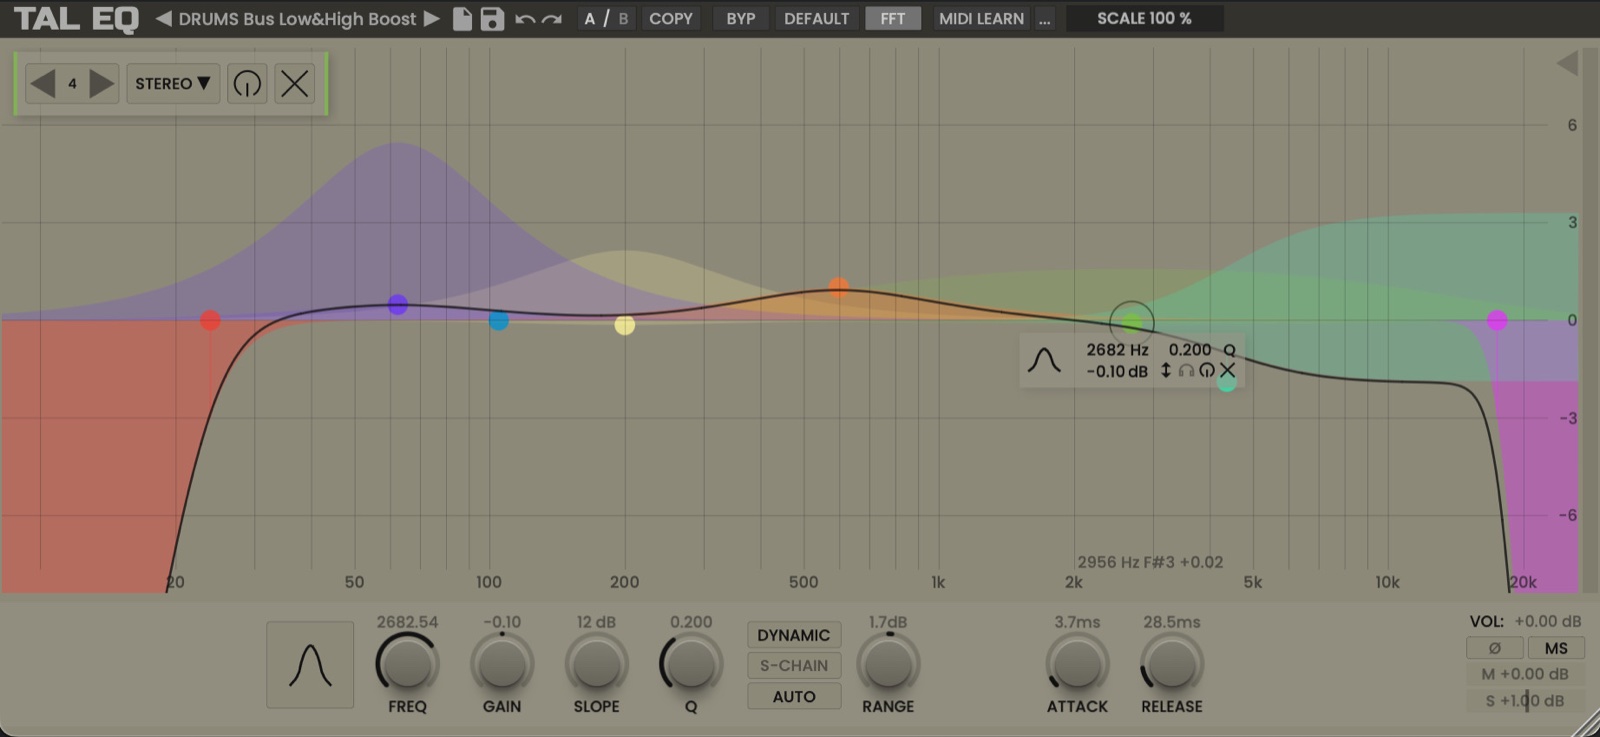Click the GAIN knob
The height and width of the screenshot is (737, 1600).
(502, 663)
